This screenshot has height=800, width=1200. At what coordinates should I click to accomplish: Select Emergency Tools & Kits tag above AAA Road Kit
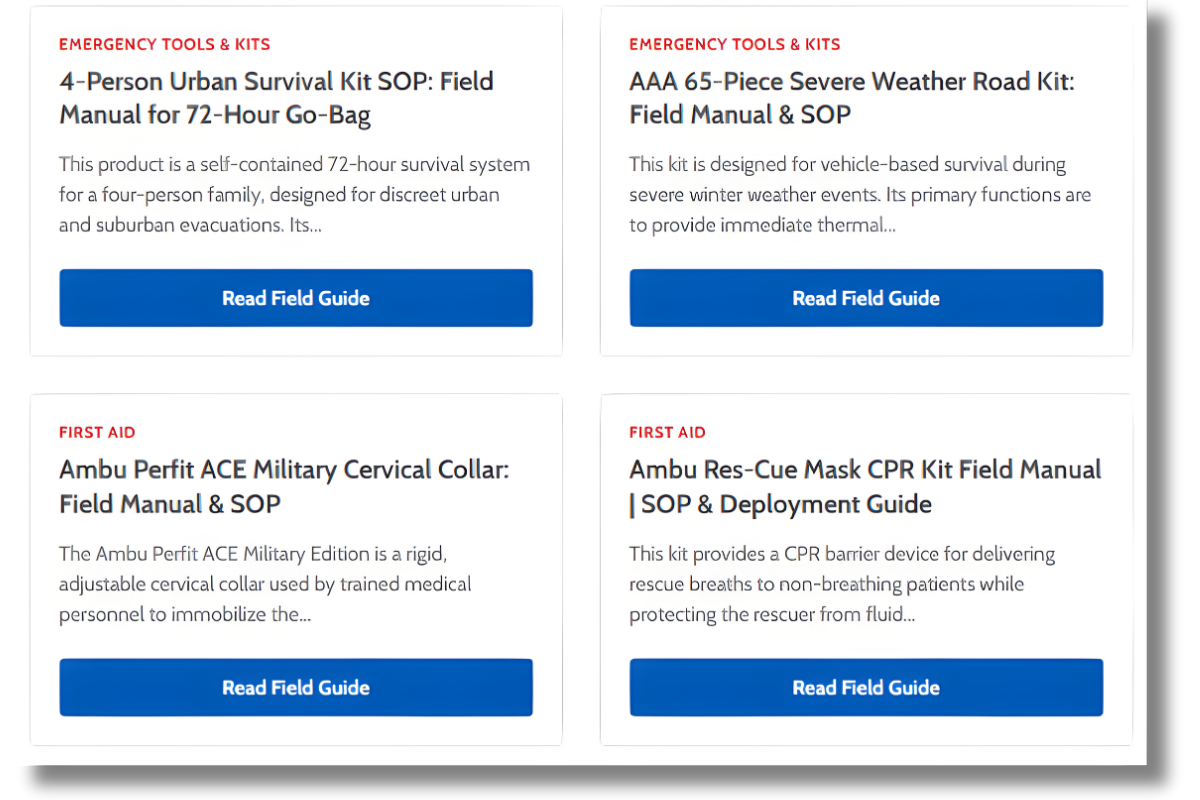[x=735, y=44]
